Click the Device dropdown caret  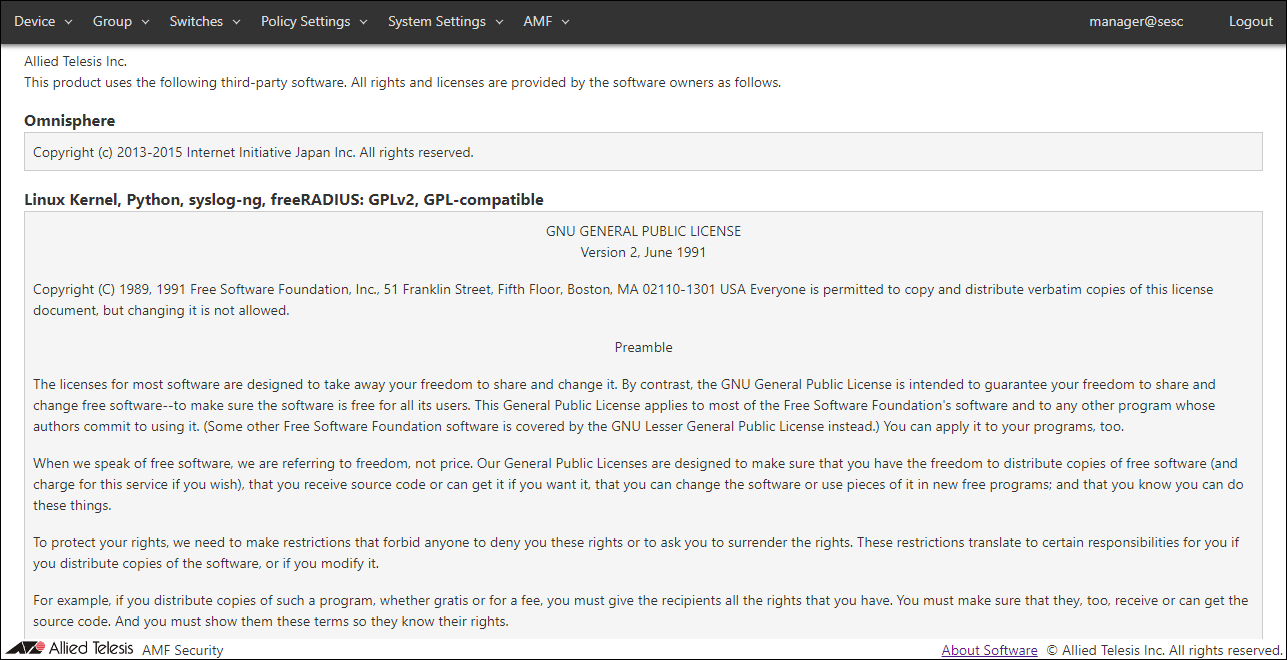point(69,22)
